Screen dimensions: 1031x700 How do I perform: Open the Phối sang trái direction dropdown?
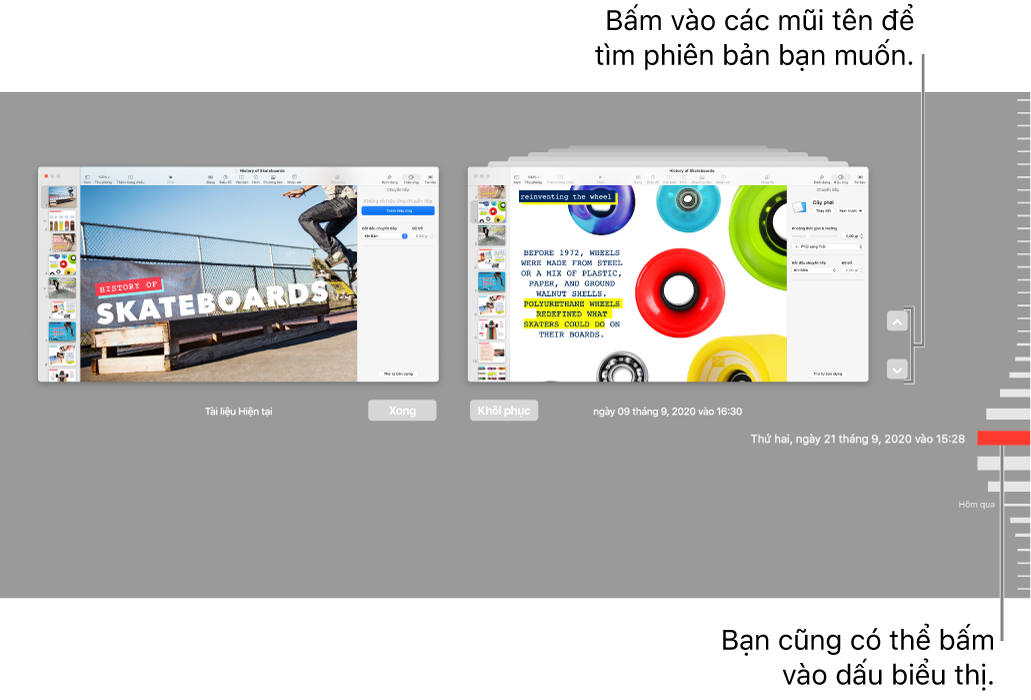click(827, 246)
